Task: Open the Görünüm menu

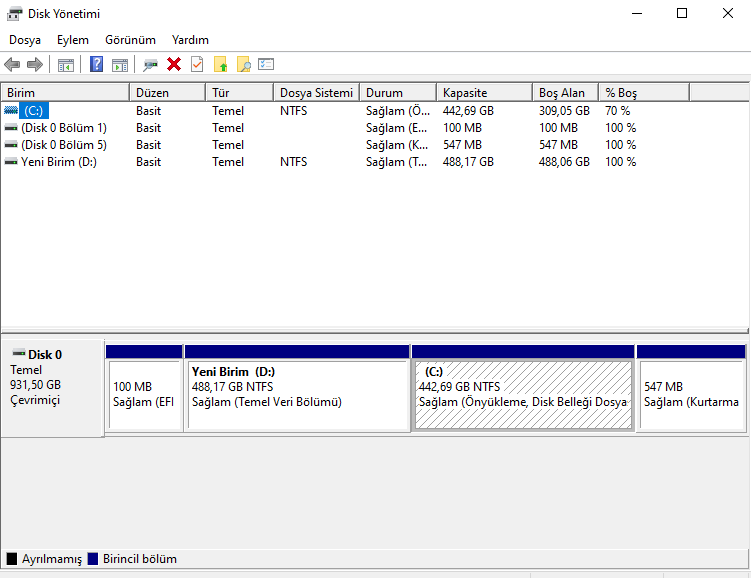Action: pos(130,40)
